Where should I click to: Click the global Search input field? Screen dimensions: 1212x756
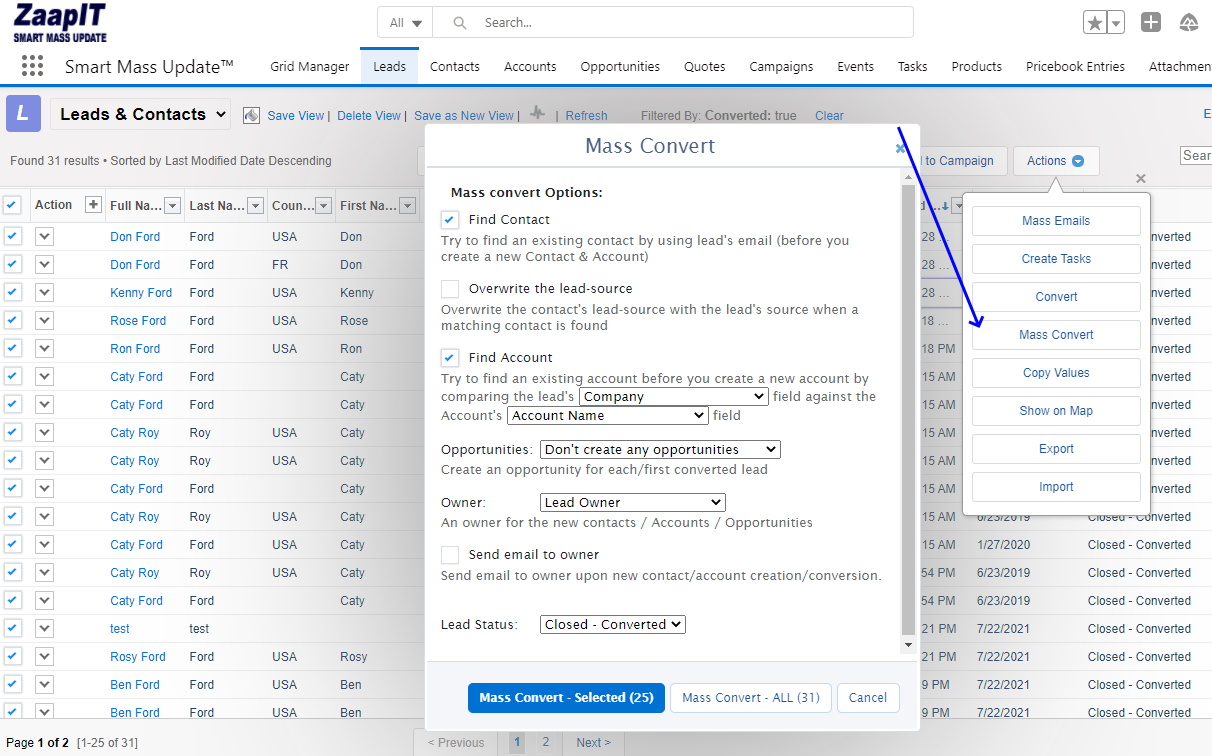[x=690, y=22]
